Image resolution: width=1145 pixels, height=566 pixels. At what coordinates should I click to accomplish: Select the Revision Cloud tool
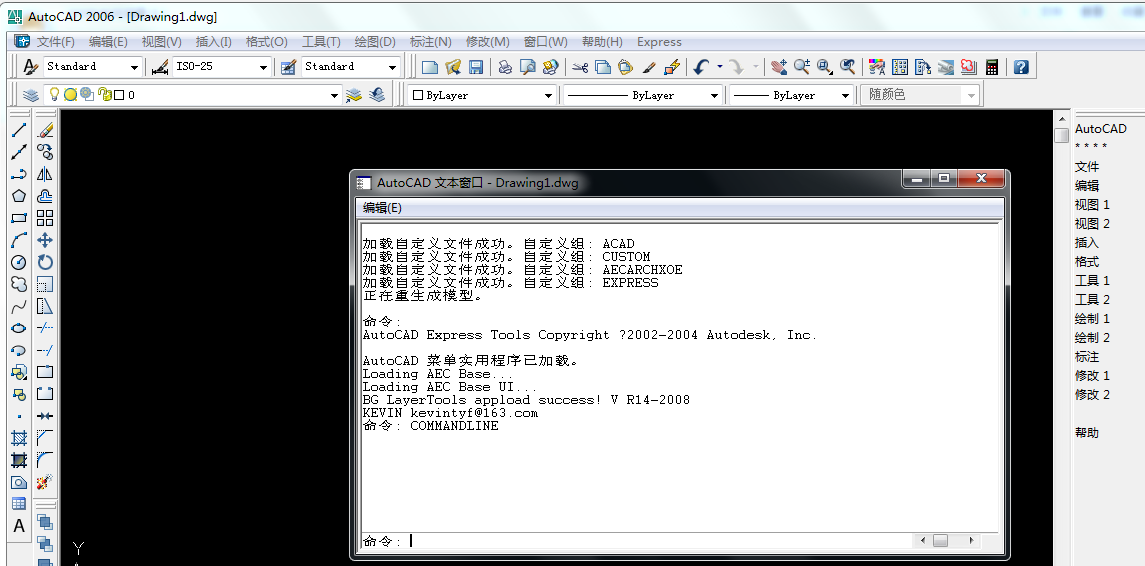click(x=19, y=284)
